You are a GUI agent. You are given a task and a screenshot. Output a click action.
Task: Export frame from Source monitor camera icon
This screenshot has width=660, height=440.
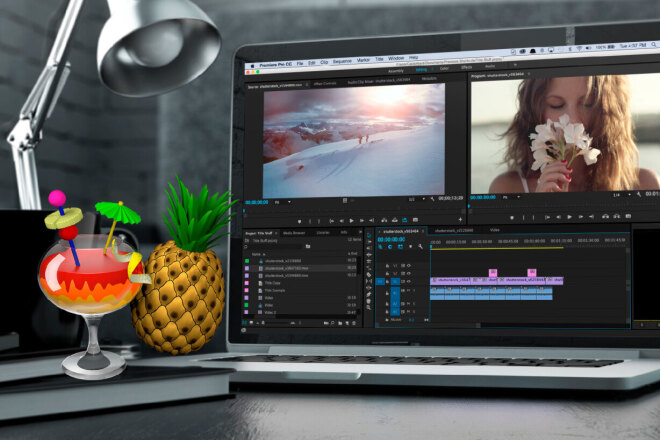click(415, 220)
